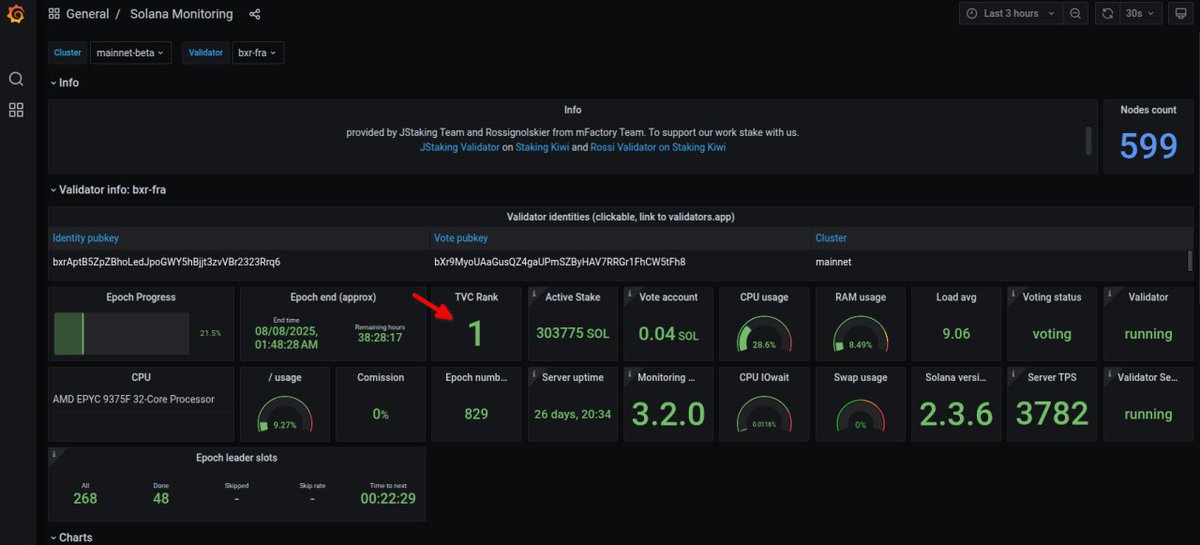Click the Comission value 0%
This screenshot has height=545, width=1200.
380,413
